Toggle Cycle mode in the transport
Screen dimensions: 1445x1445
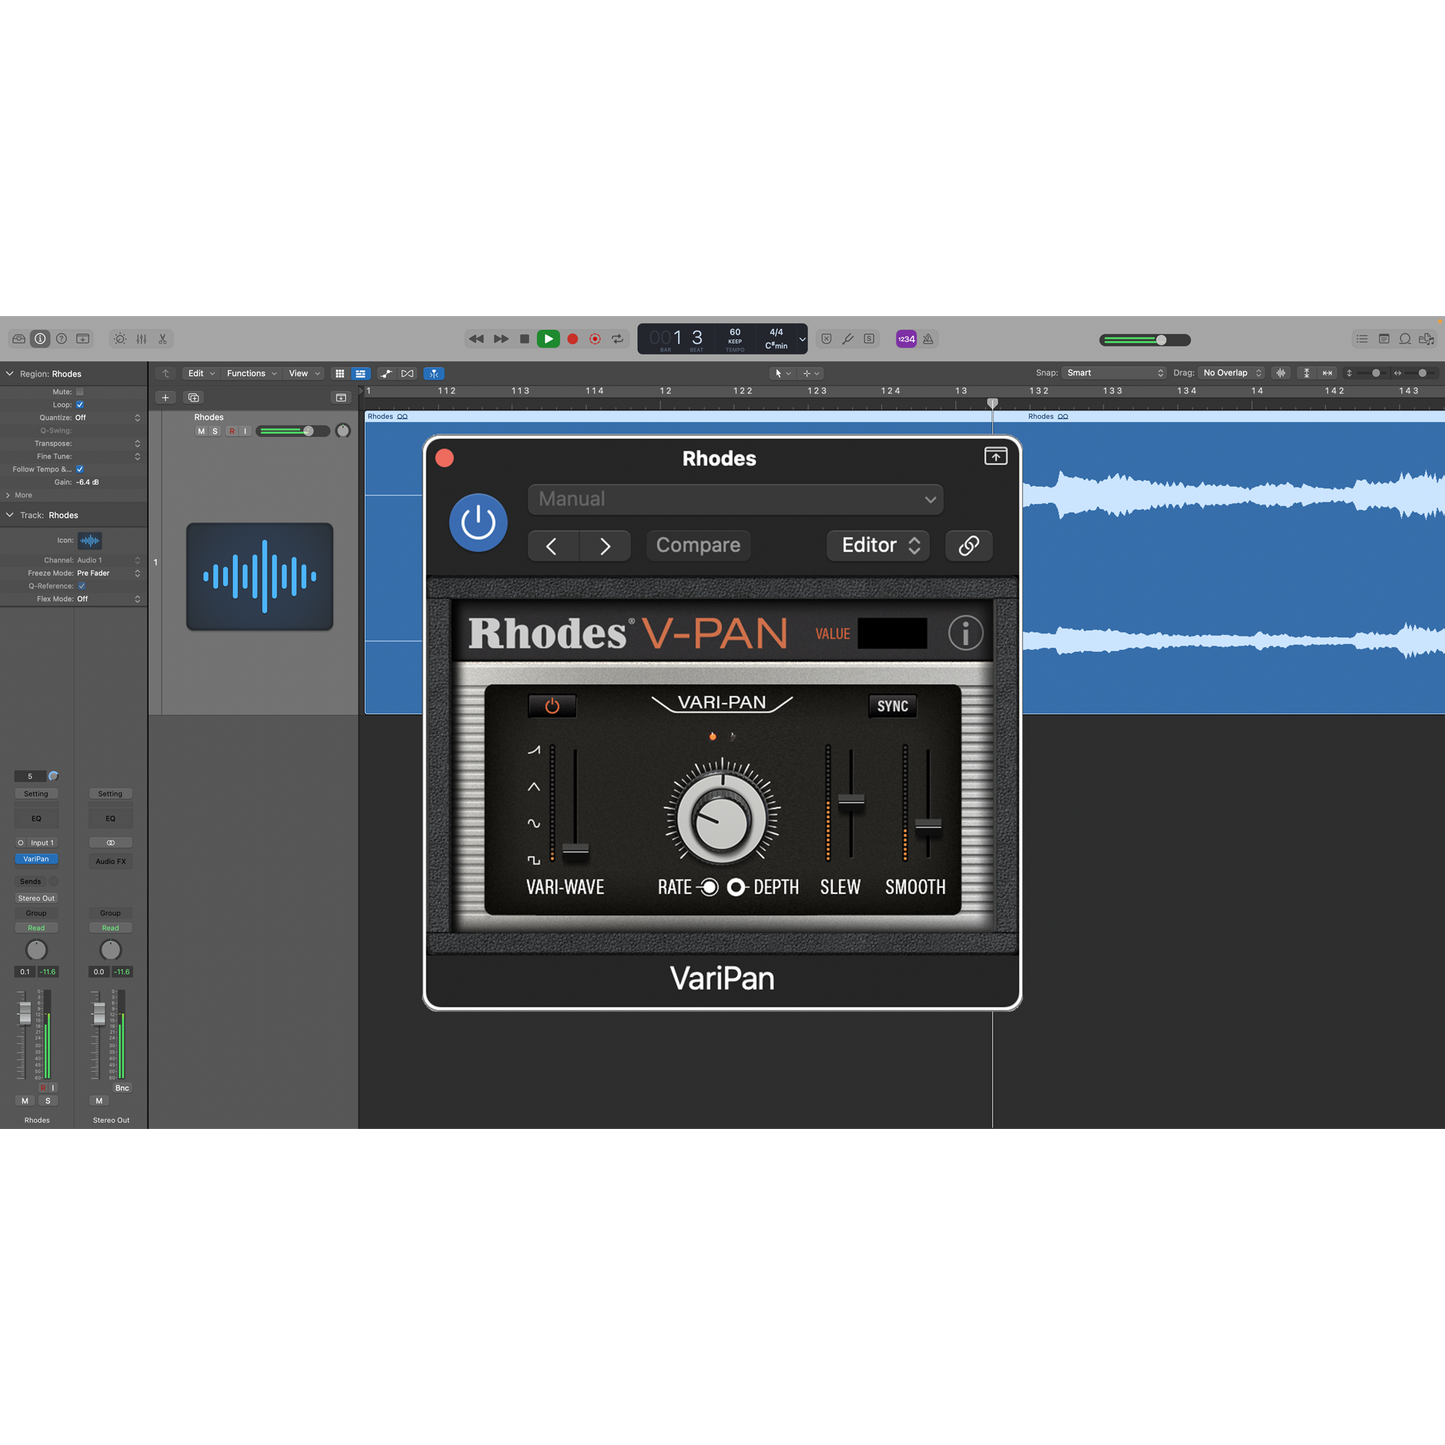618,339
